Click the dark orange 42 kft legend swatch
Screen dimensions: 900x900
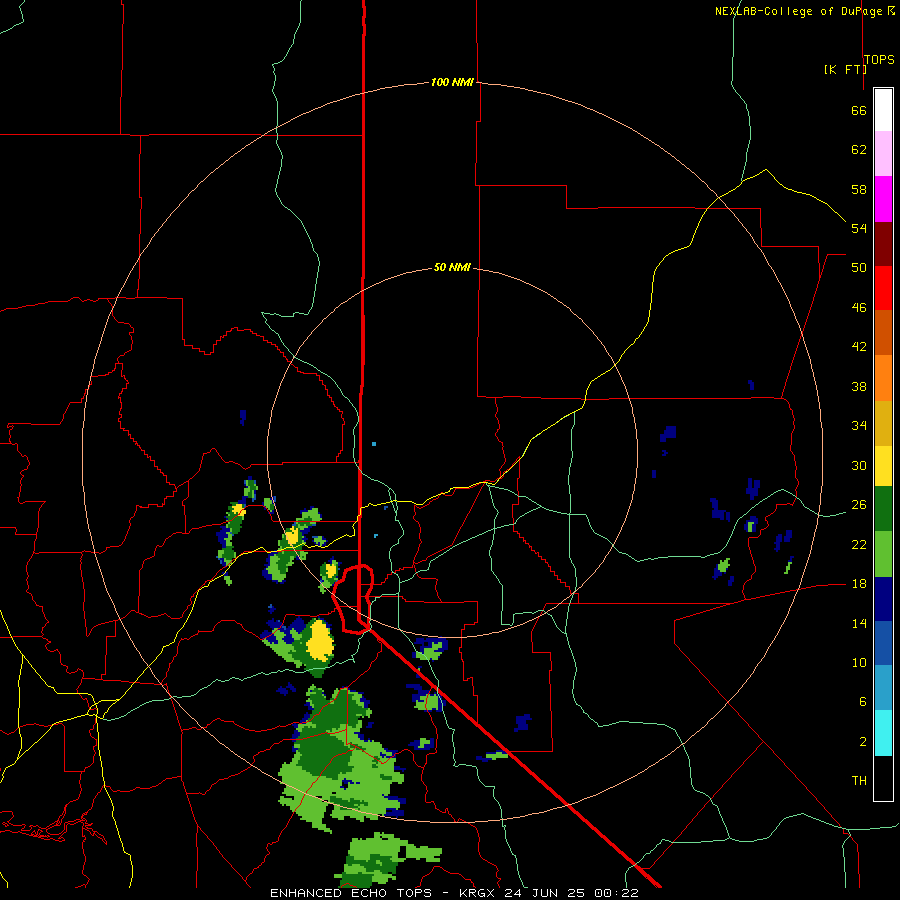(883, 333)
